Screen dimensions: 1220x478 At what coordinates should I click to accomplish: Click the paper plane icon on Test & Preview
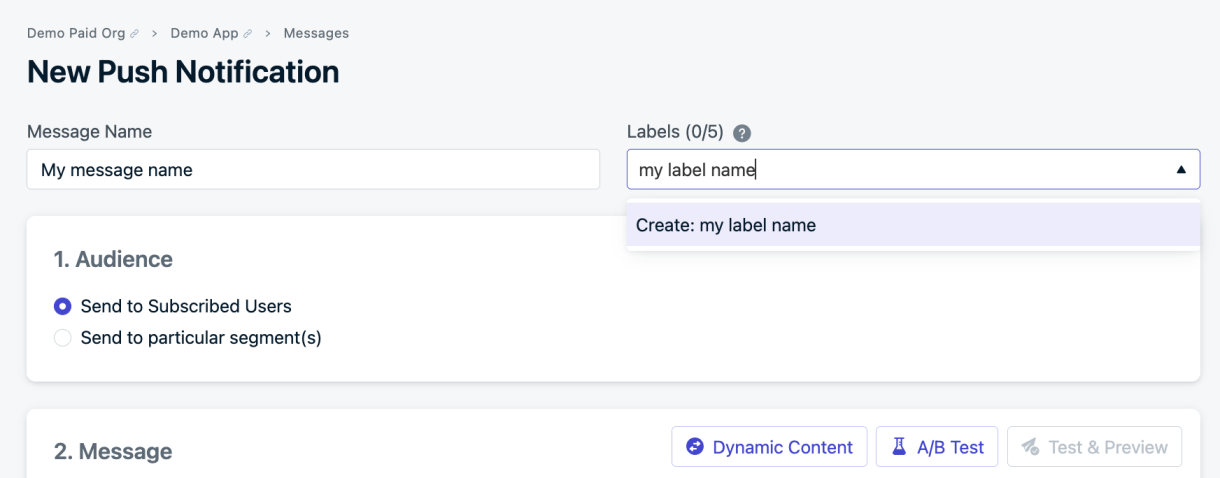point(1030,447)
